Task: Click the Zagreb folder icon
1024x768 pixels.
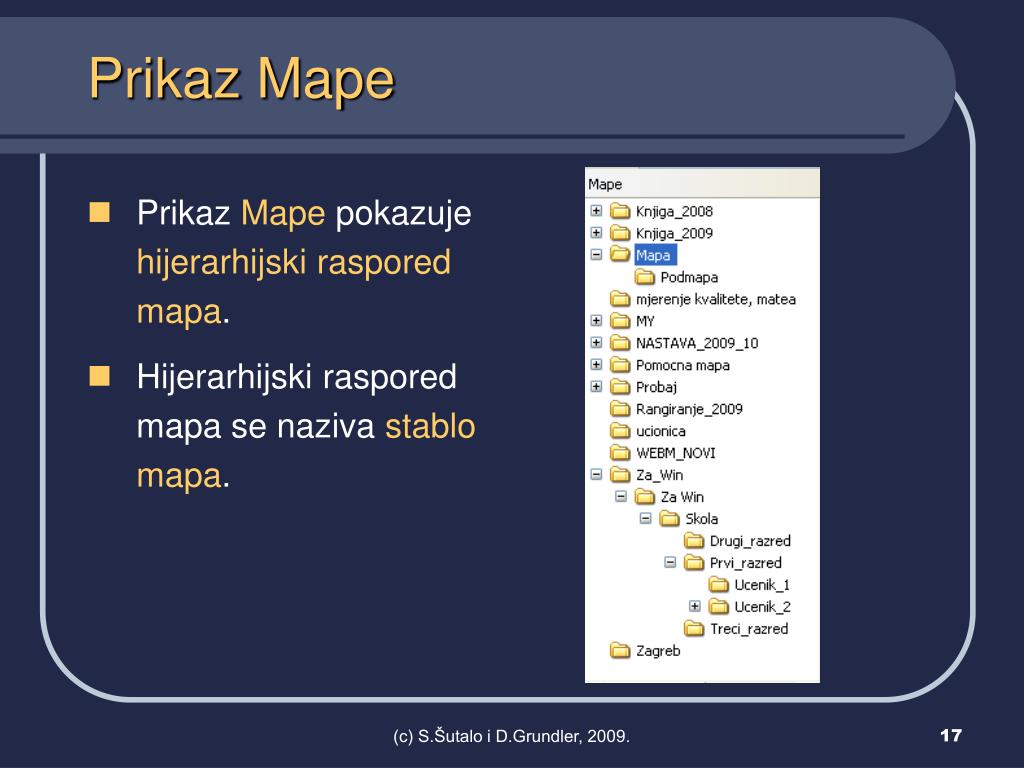Action: 620,650
